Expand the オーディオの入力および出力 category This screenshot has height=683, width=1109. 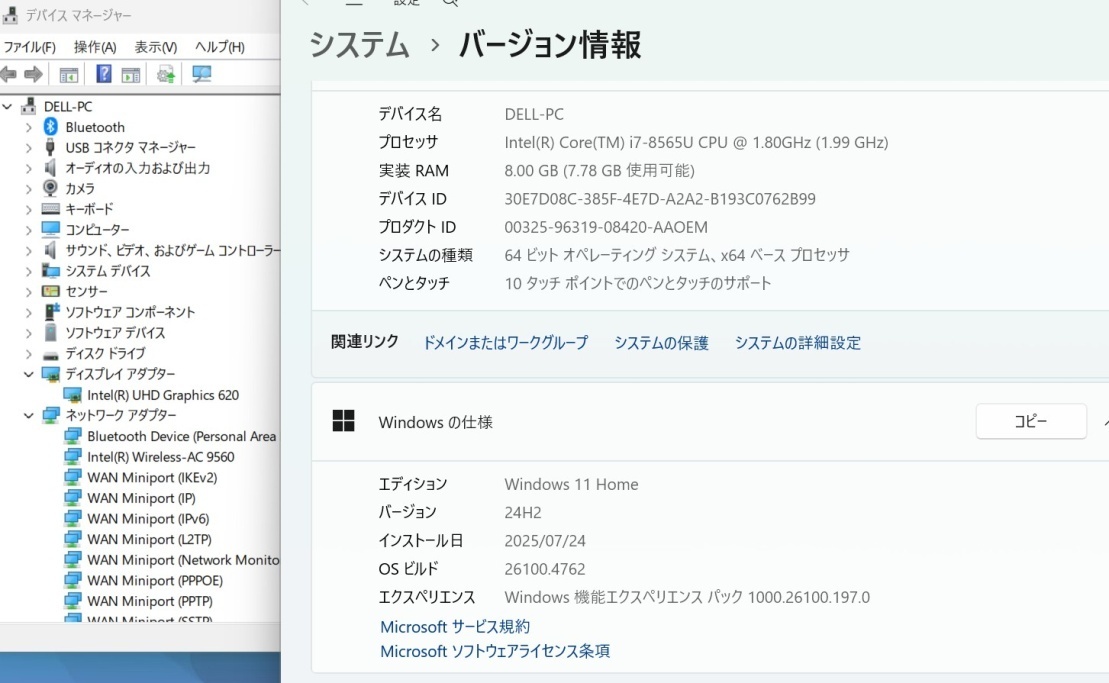click(x=28, y=168)
